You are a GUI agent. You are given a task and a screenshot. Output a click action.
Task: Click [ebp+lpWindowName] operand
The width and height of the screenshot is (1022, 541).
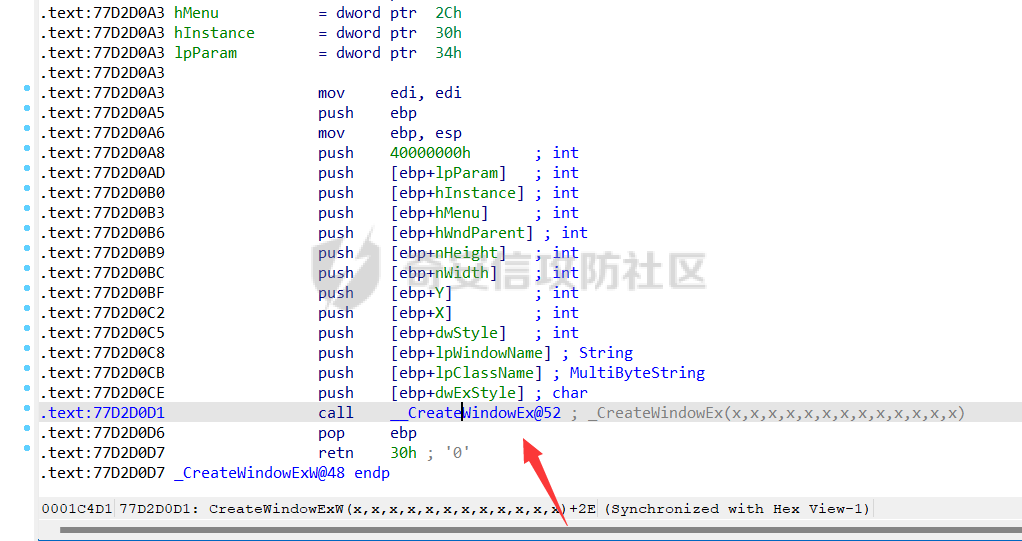[471, 353]
